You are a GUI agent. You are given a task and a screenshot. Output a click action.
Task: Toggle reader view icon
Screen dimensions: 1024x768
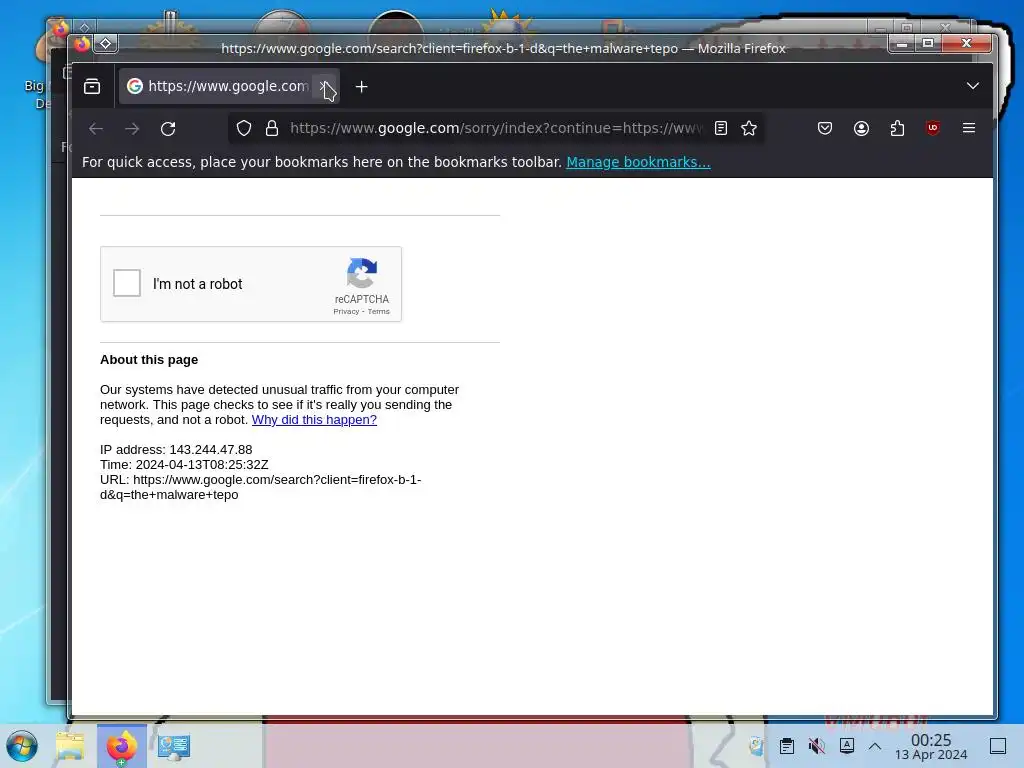pyautogui.click(x=721, y=128)
